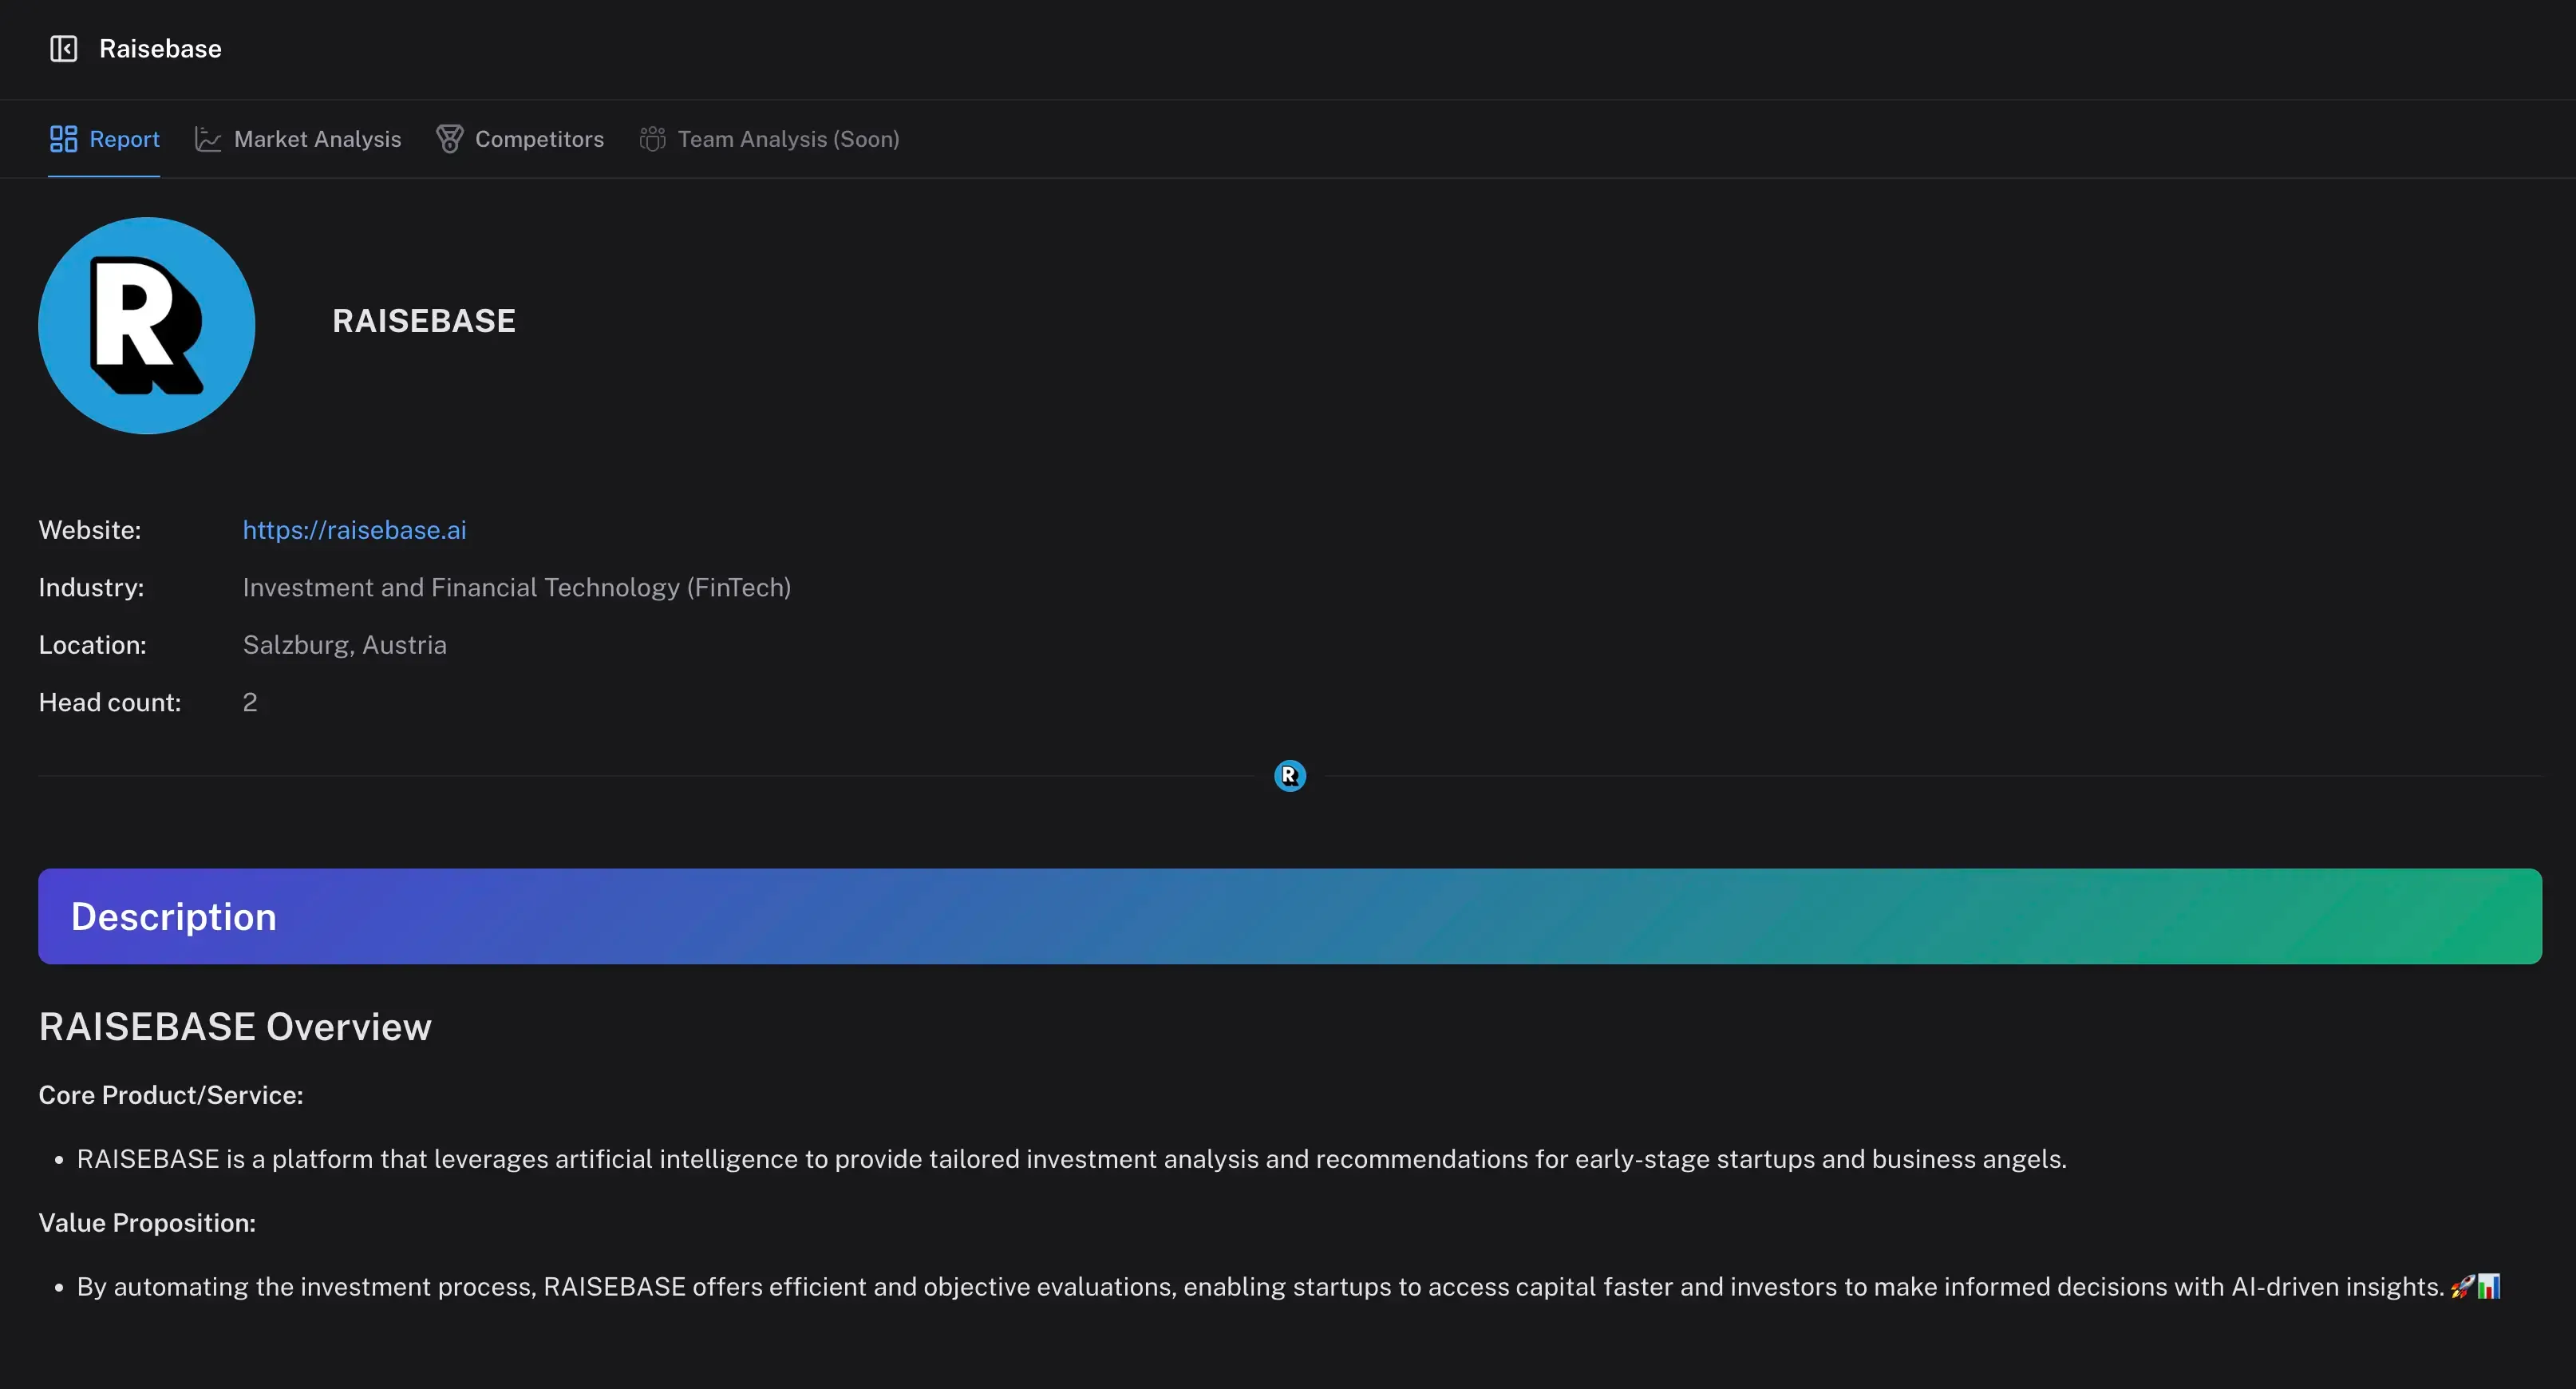Select the Team Analysis (Soon) tab

pos(788,139)
